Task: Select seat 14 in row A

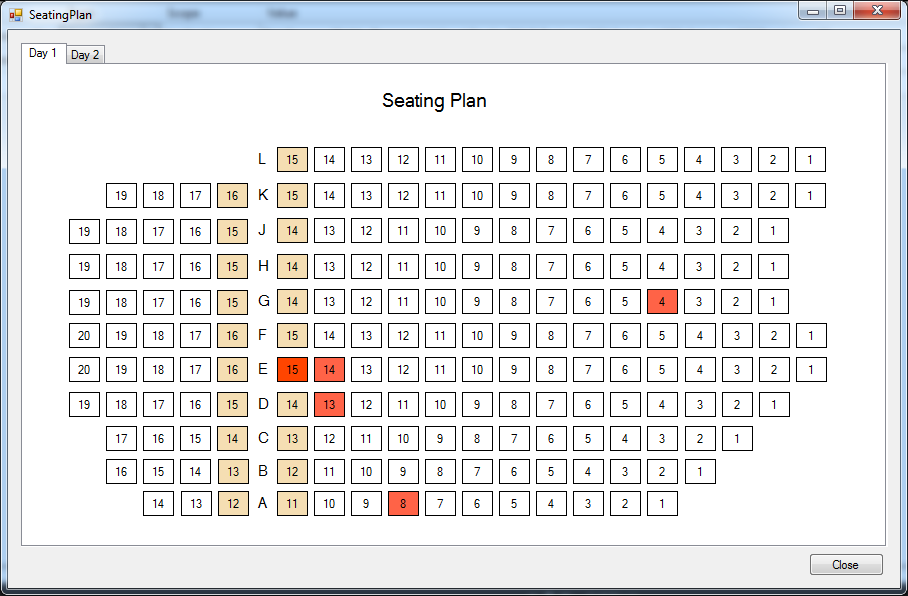Action: point(158,504)
